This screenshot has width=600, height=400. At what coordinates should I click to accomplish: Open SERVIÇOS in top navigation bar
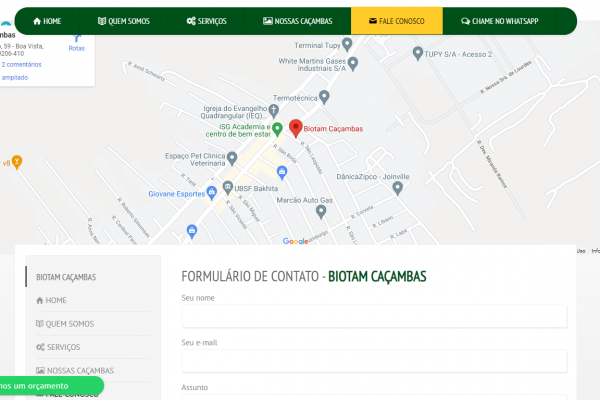(x=207, y=21)
